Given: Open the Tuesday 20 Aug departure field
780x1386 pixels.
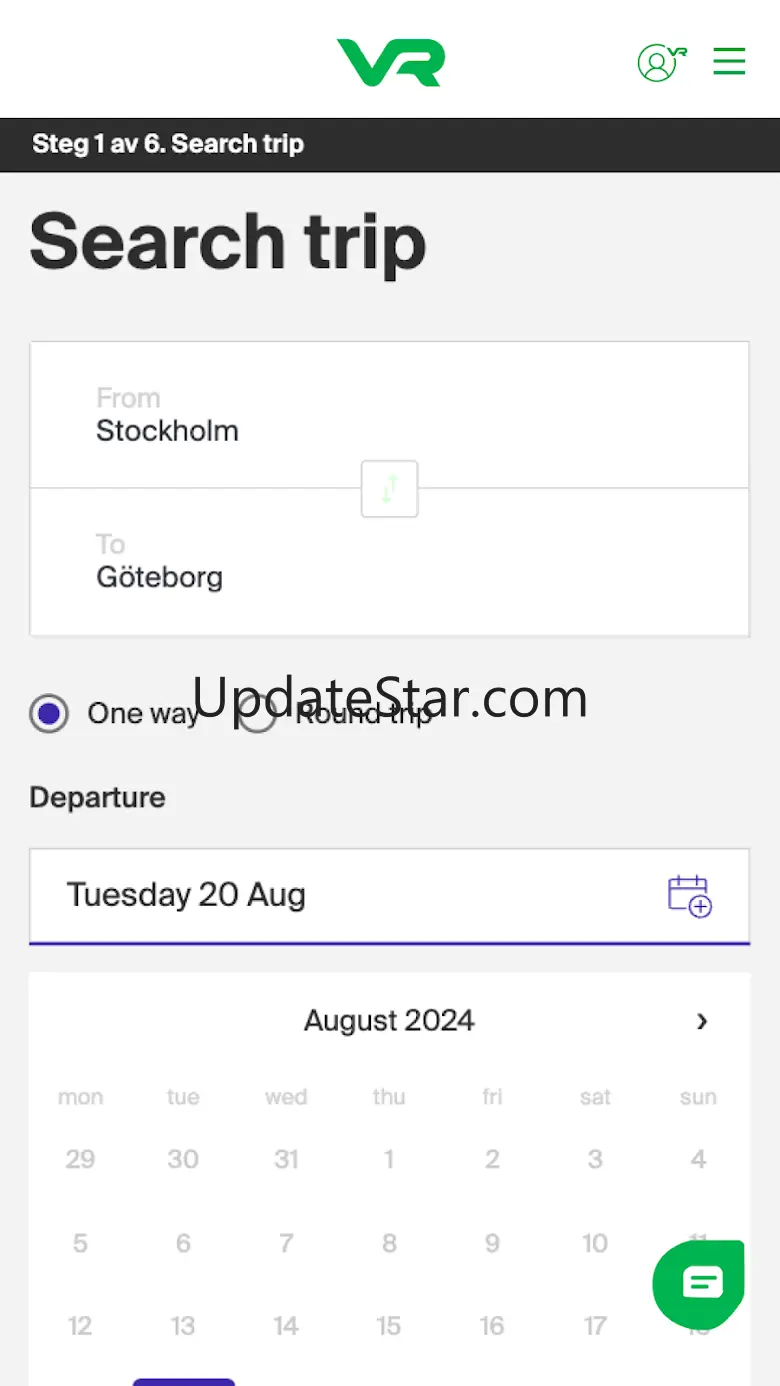Looking at the screenshot, I should [x=340, y=895].
